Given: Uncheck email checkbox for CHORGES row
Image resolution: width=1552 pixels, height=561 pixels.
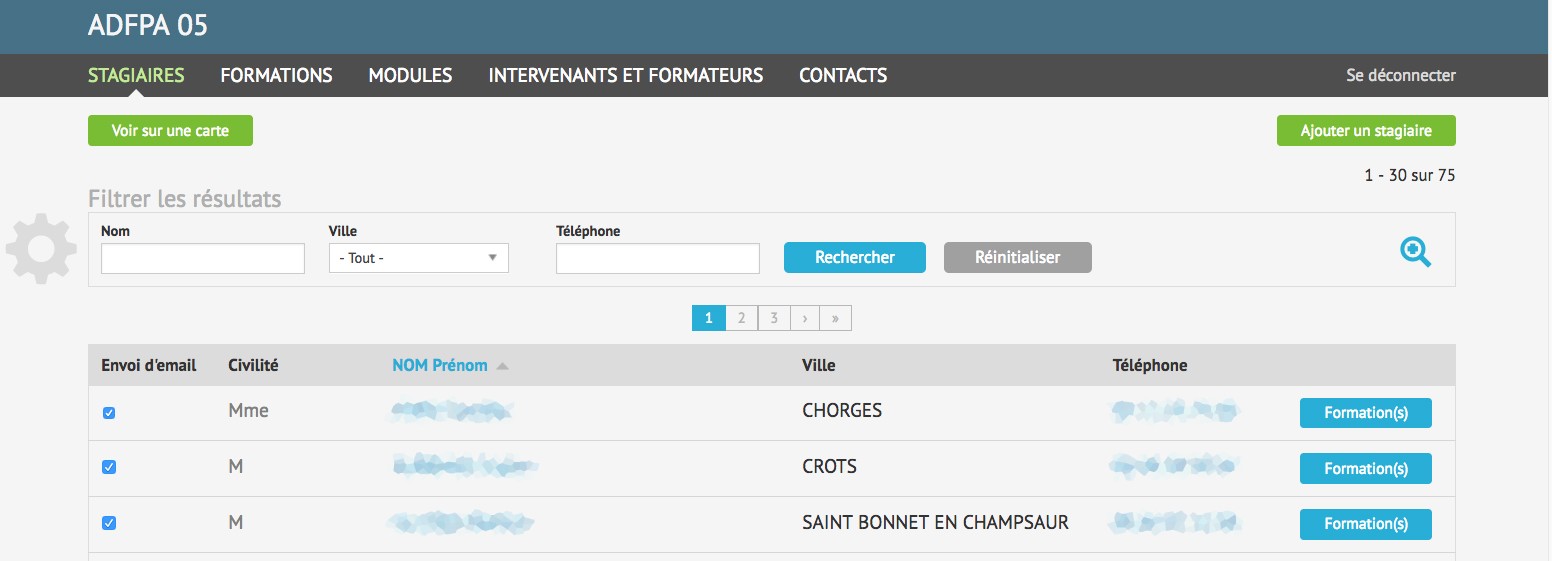Looking at the screenshot, I should tap(109, 412).
